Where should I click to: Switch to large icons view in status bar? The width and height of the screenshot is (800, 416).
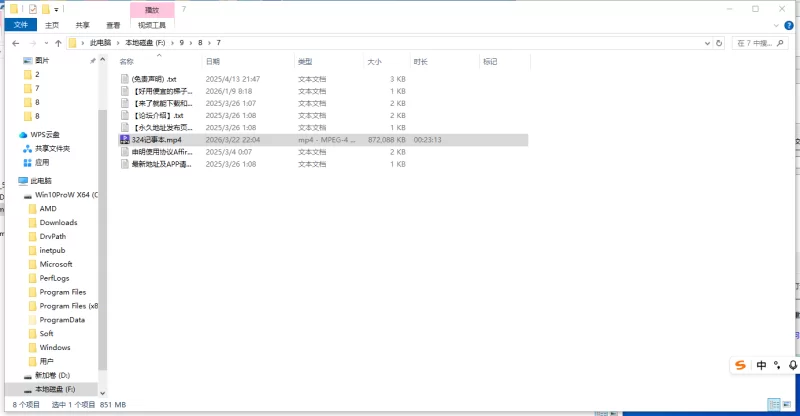(x=786, y=404)
